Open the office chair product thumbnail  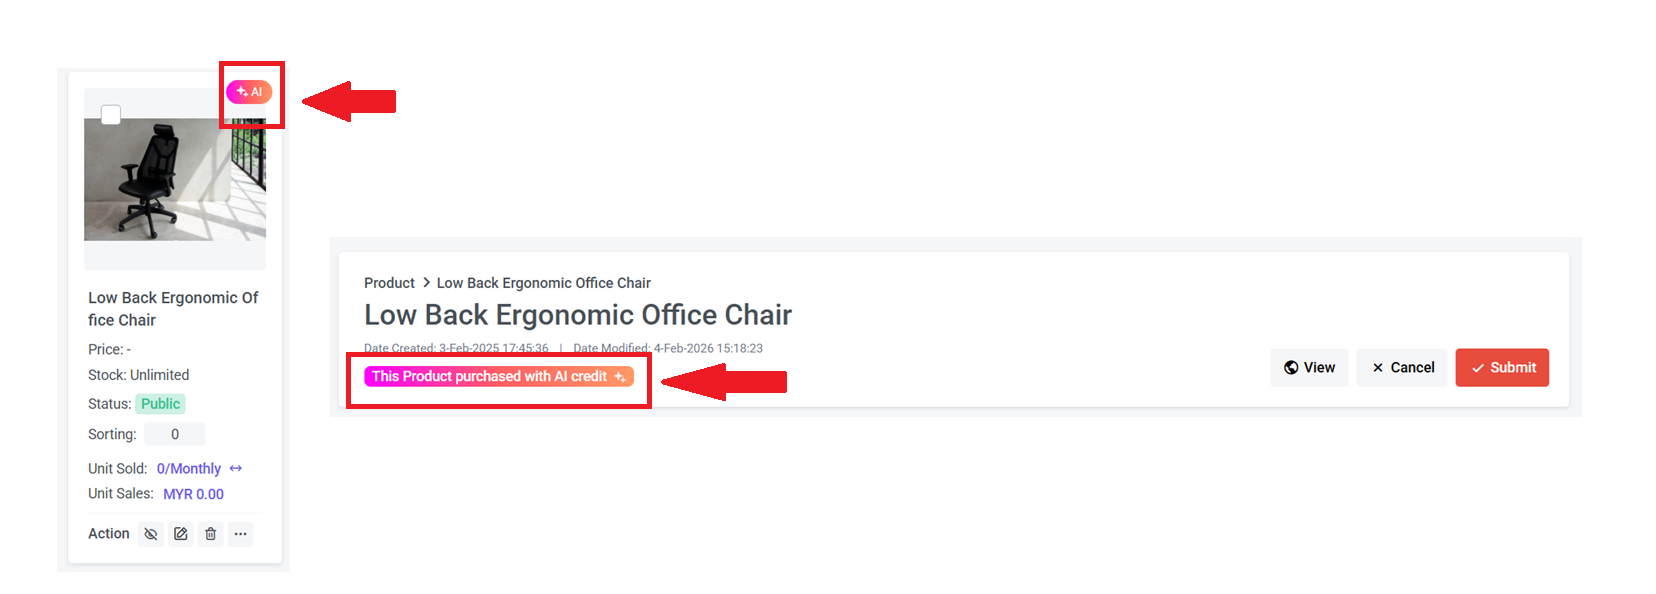coord(175,180)
